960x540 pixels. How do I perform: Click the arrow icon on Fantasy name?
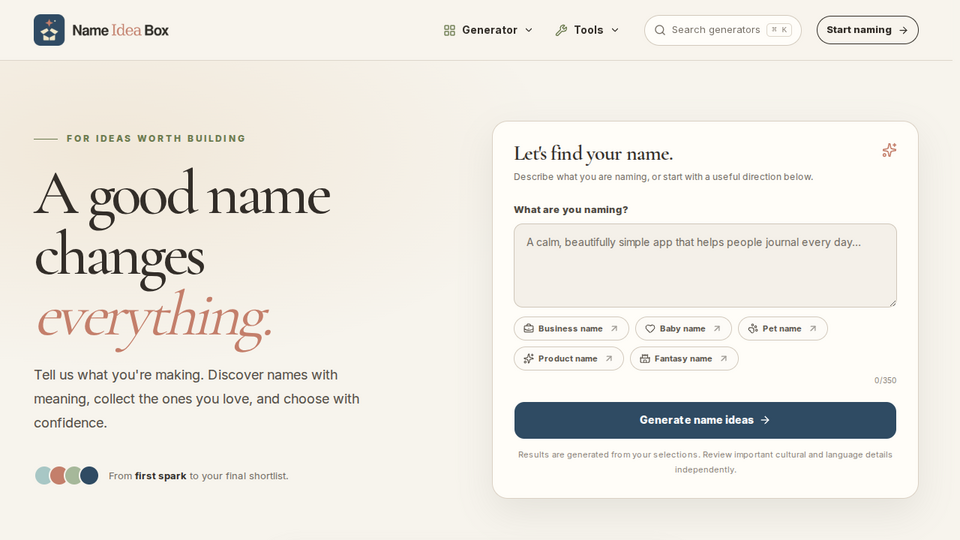[x=724, y=359]
